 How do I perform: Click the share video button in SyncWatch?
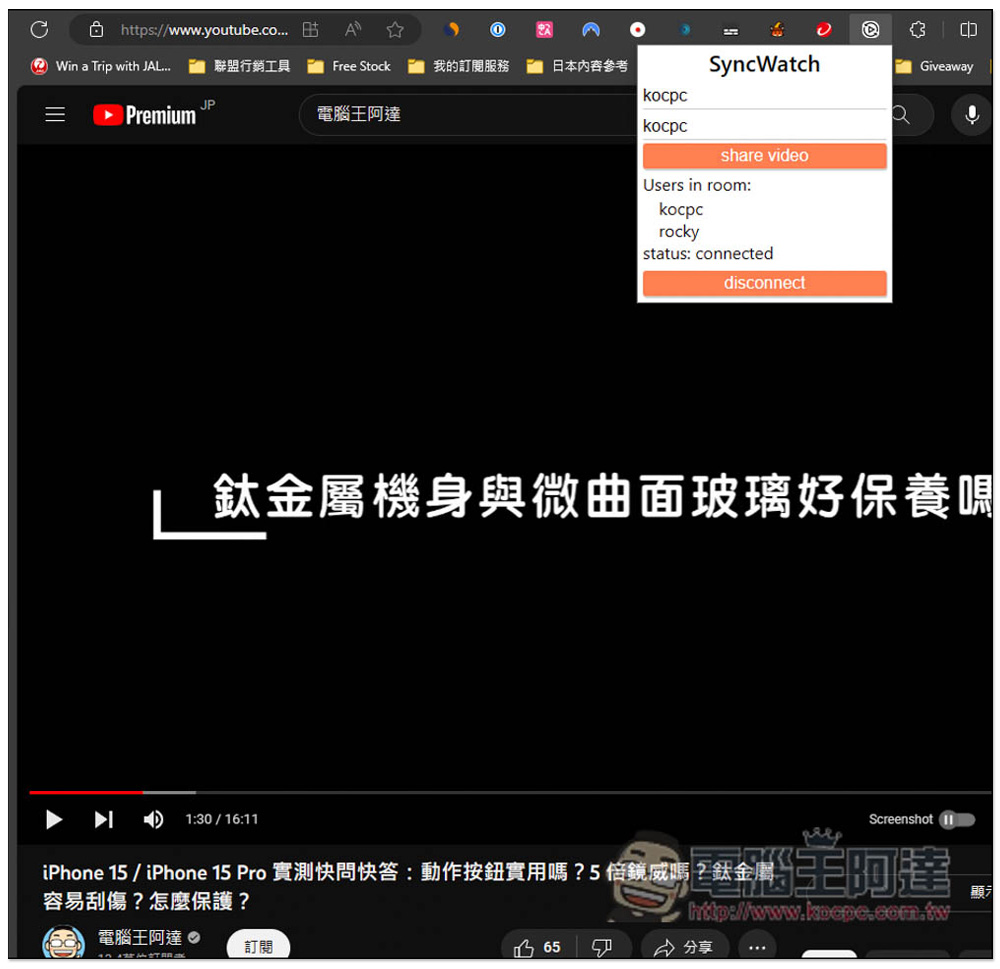(764, 156)
